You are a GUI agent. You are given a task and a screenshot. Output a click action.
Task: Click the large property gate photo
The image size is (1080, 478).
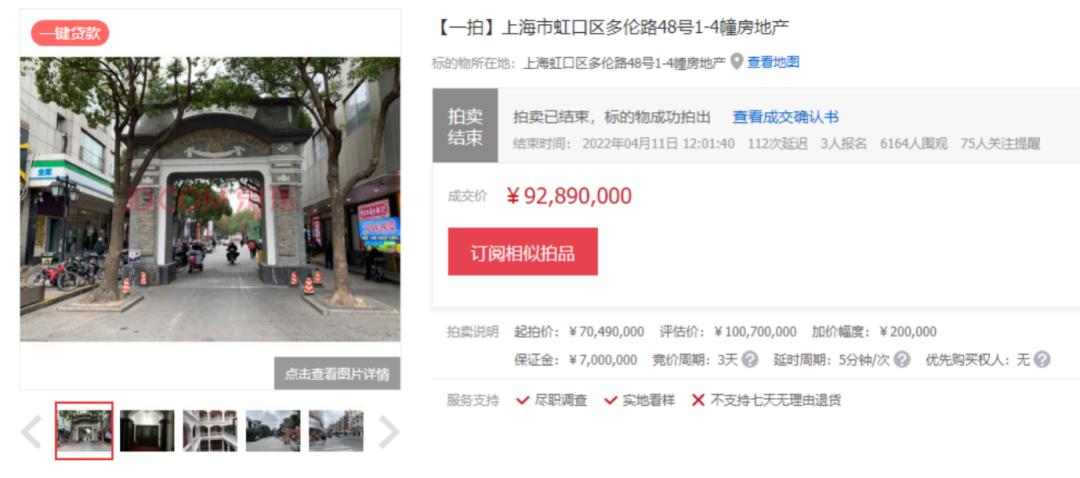210,199
